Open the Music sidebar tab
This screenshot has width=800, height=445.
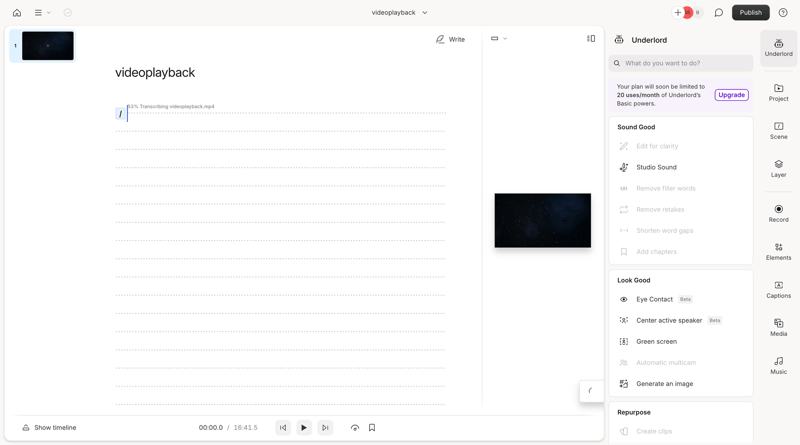point(779,366)
